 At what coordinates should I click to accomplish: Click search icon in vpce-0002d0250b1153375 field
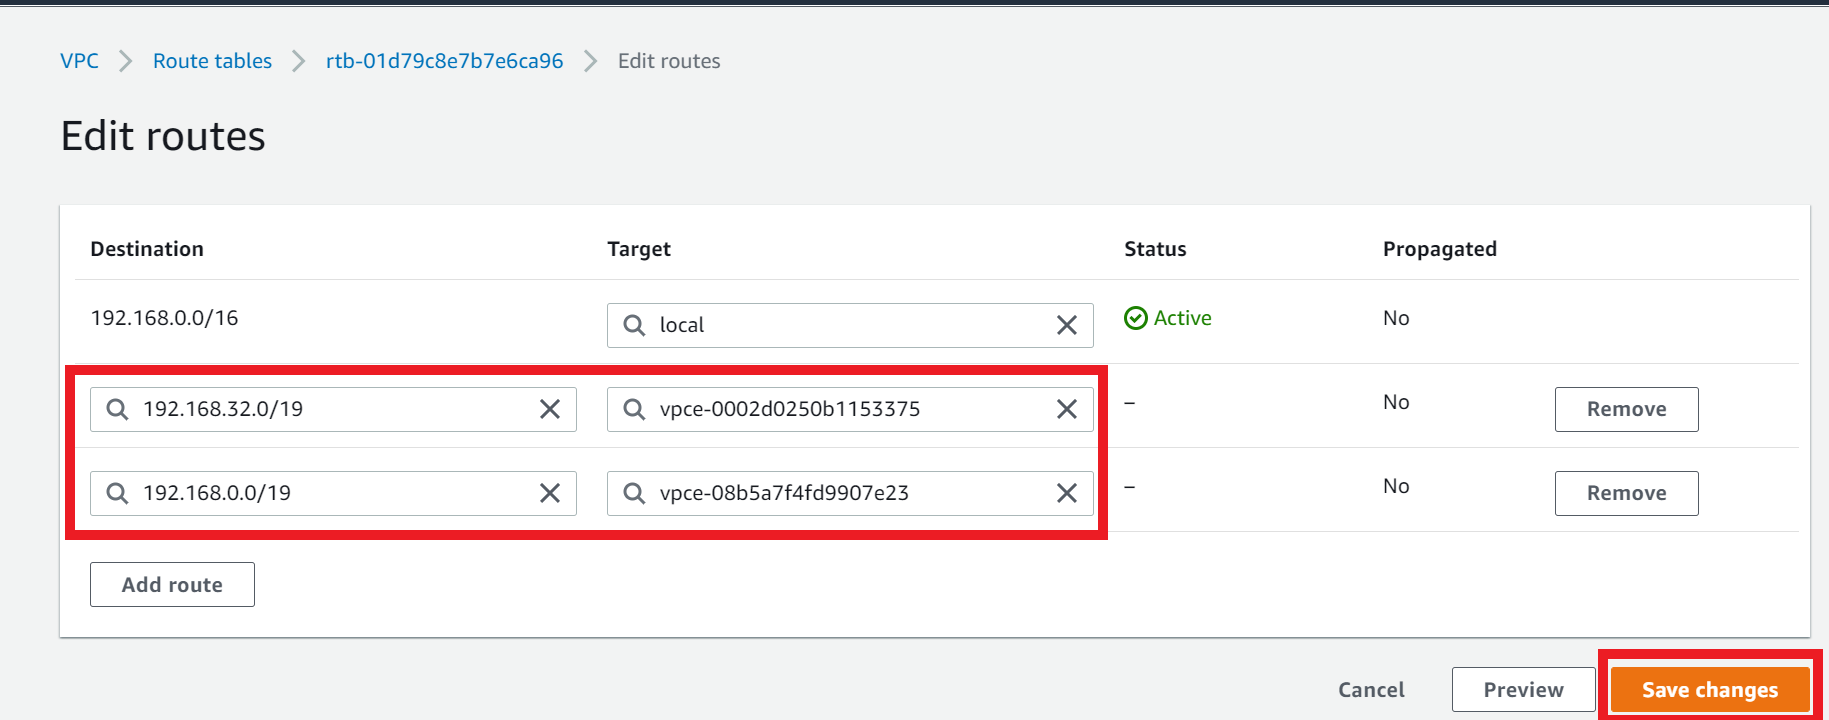(634, 409)
